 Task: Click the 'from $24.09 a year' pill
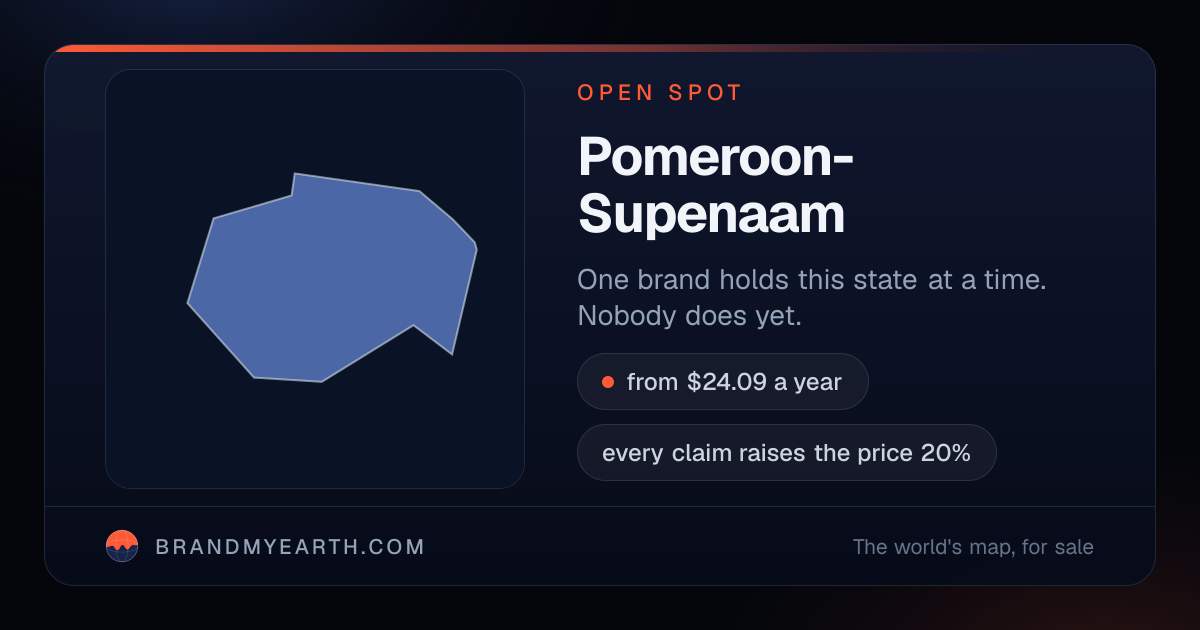722,382
